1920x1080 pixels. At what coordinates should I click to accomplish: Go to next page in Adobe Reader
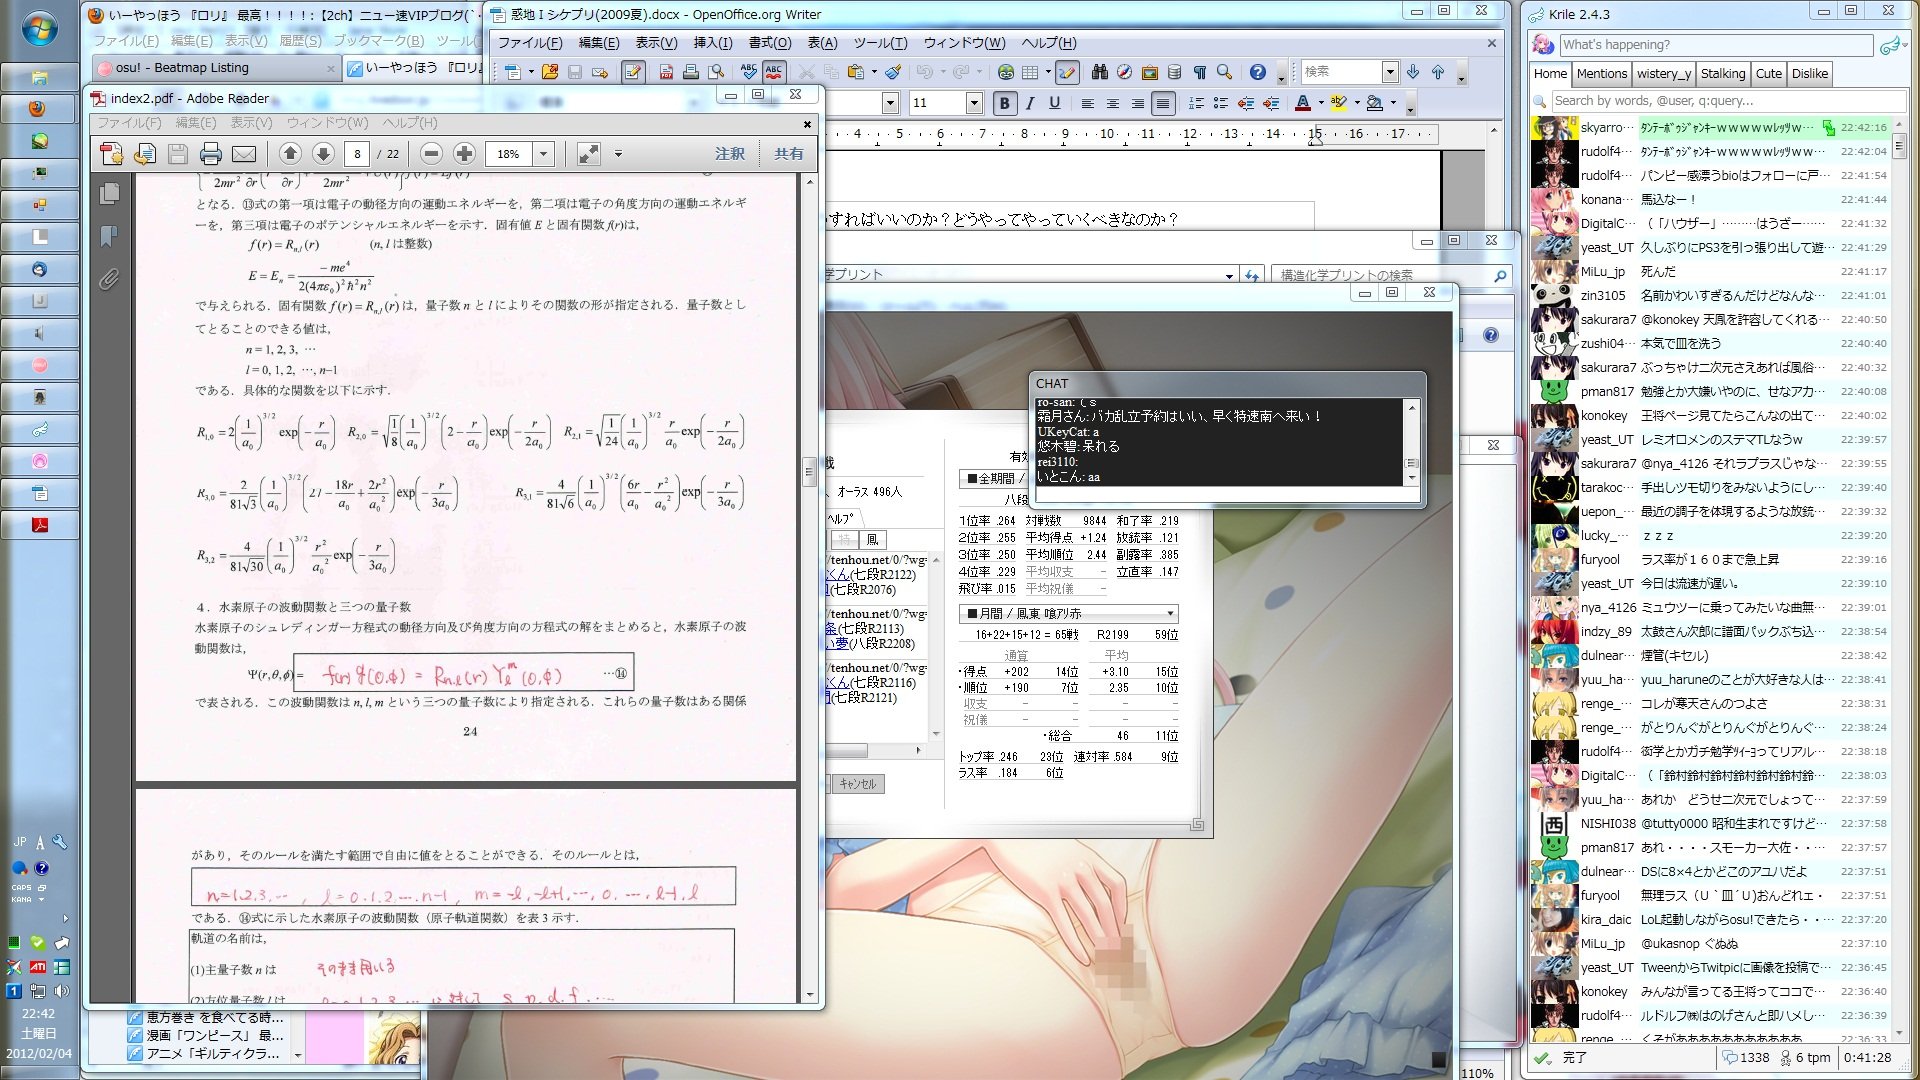pos(323,153)
